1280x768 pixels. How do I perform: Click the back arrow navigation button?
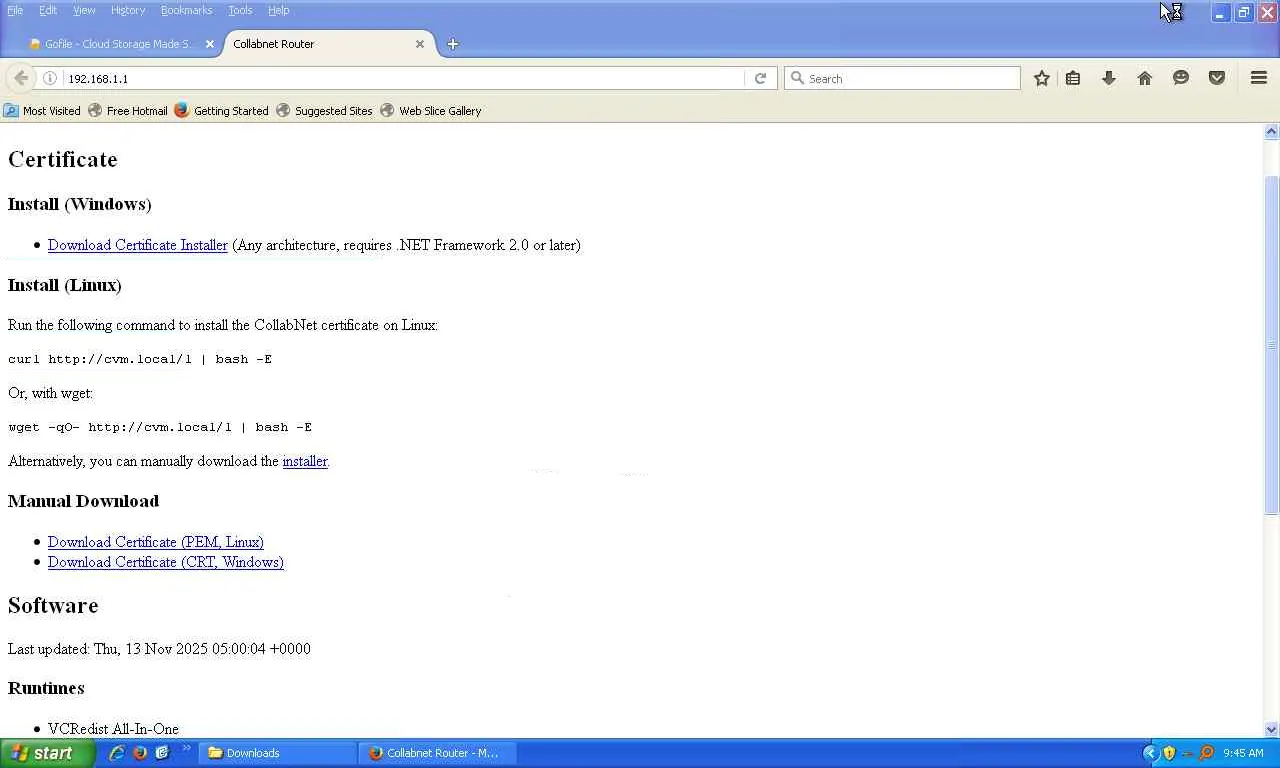(21, 78)
